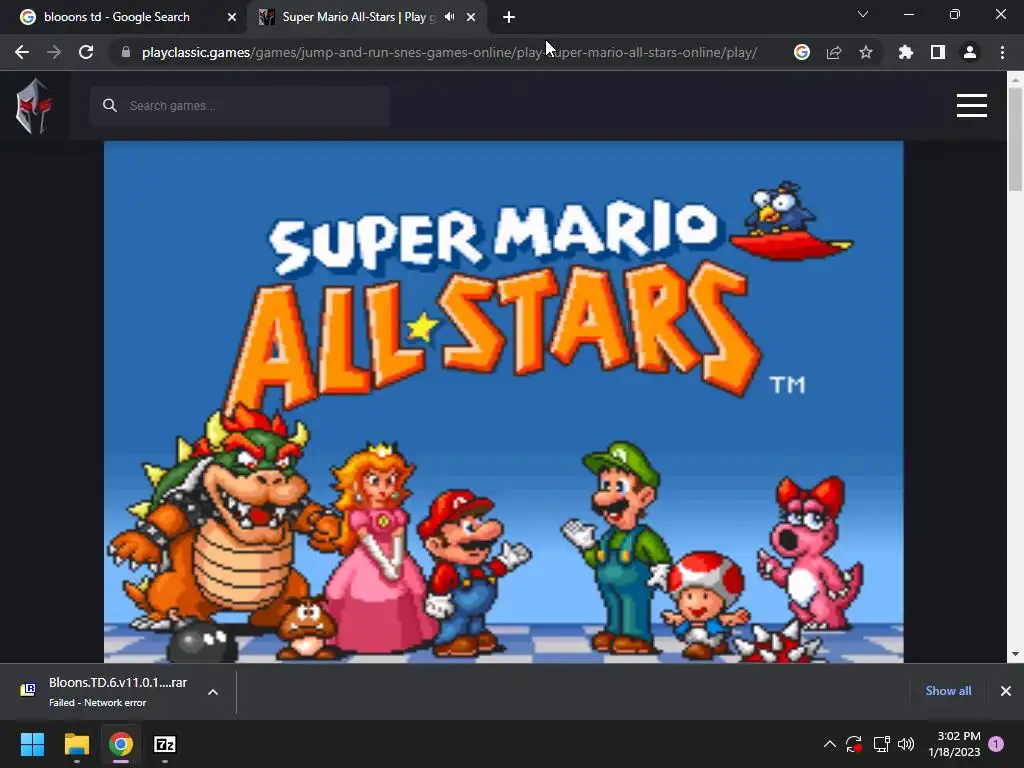This screenshot has width=1024, height=768.
Task: Open the site hamburger menu
Action: tap(972, 106)
